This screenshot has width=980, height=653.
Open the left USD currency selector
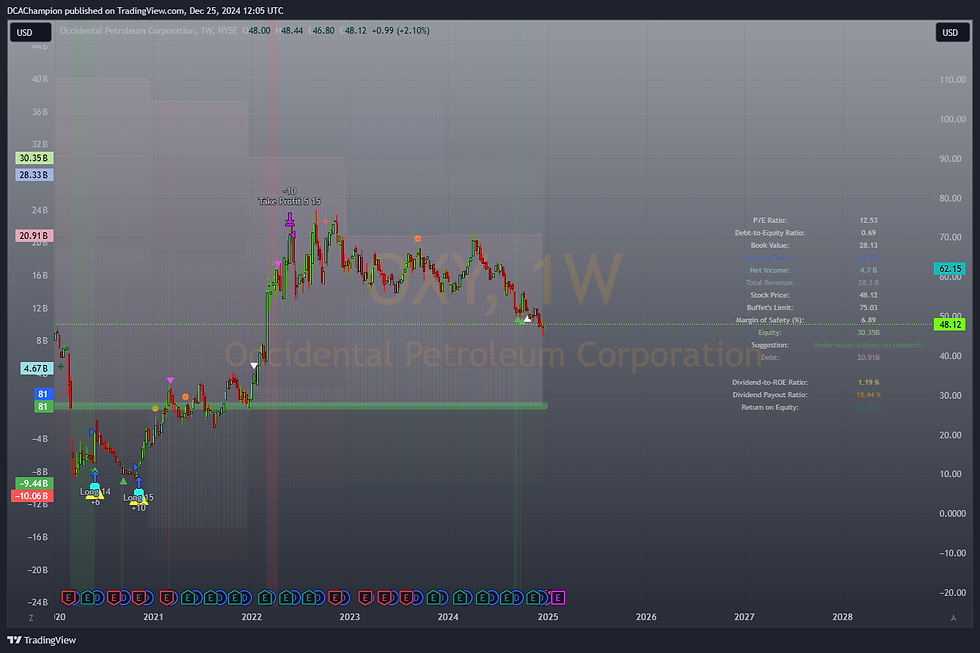(x=30, y=32)
